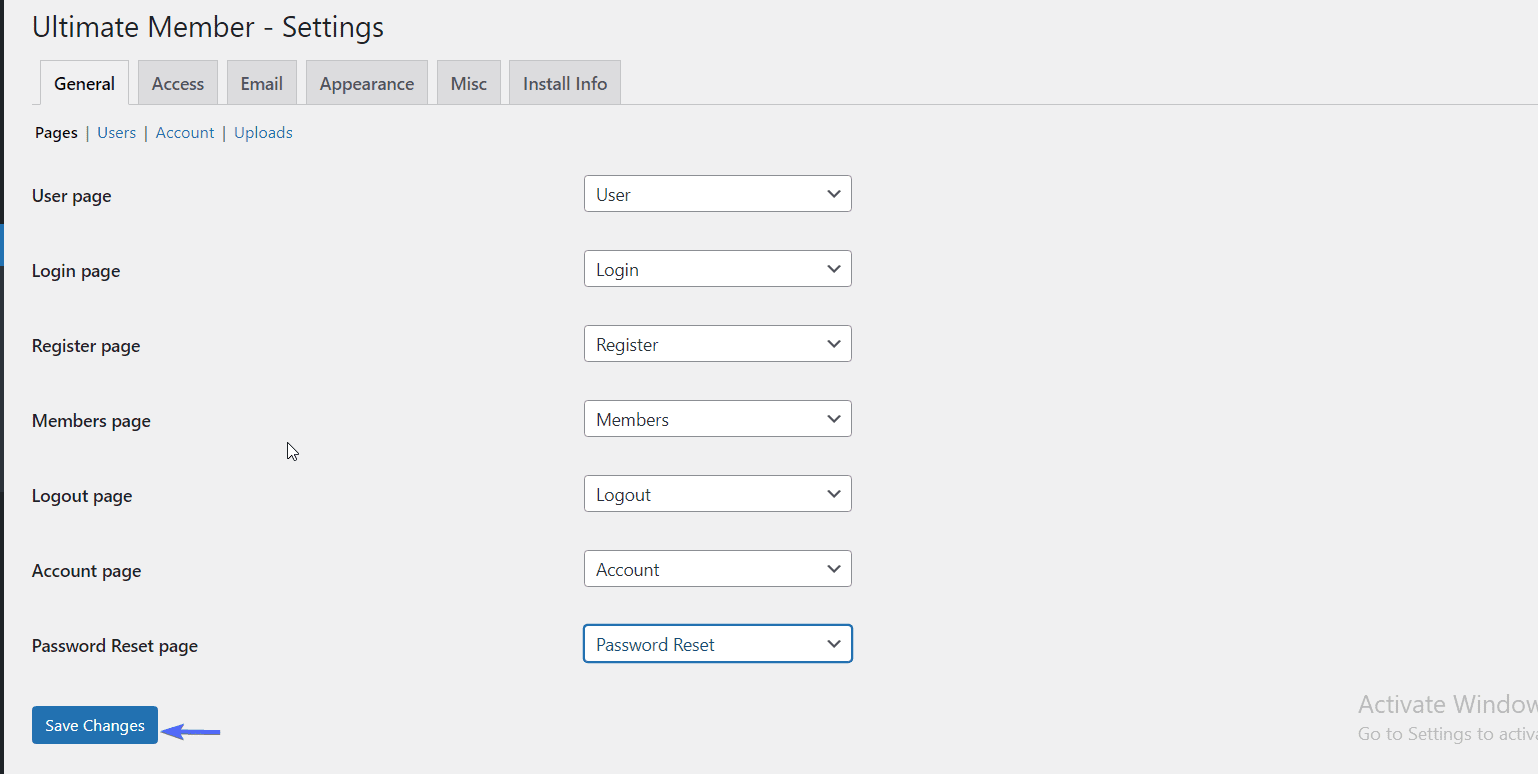The image size is (1538, 774).
Task: Click the 'Password Reset page' label text
Action: [x=115, y=646]
